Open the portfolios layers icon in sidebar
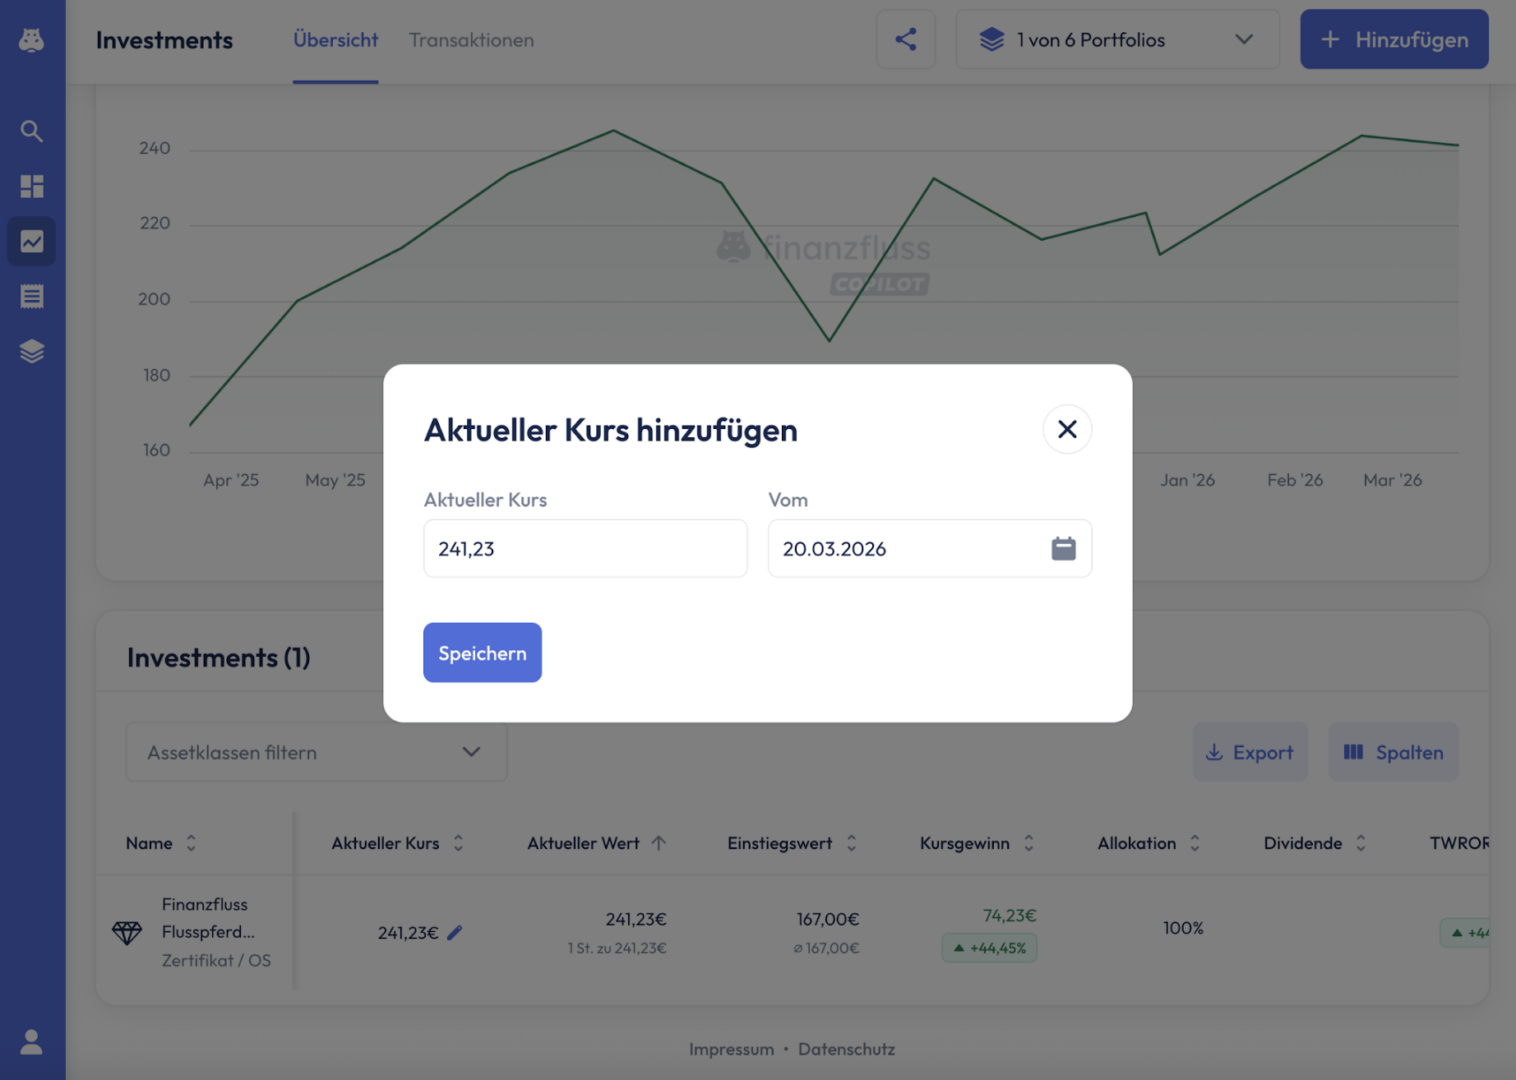This screenshot has width=1516, height=1080. (32, 351)
